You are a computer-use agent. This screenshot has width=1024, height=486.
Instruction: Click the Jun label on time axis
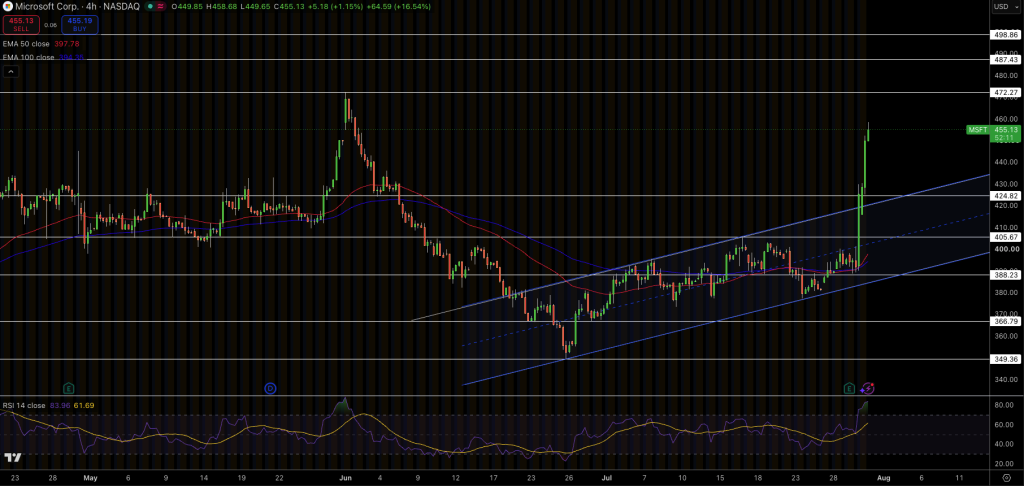[x=346, y=478]
